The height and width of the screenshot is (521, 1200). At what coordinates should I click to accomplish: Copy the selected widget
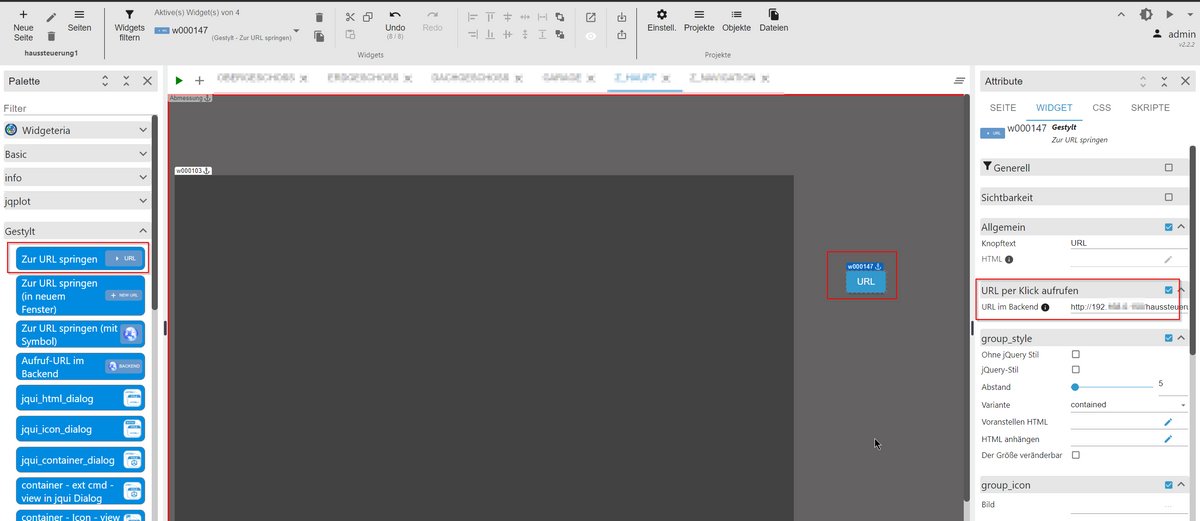point(368,17)
